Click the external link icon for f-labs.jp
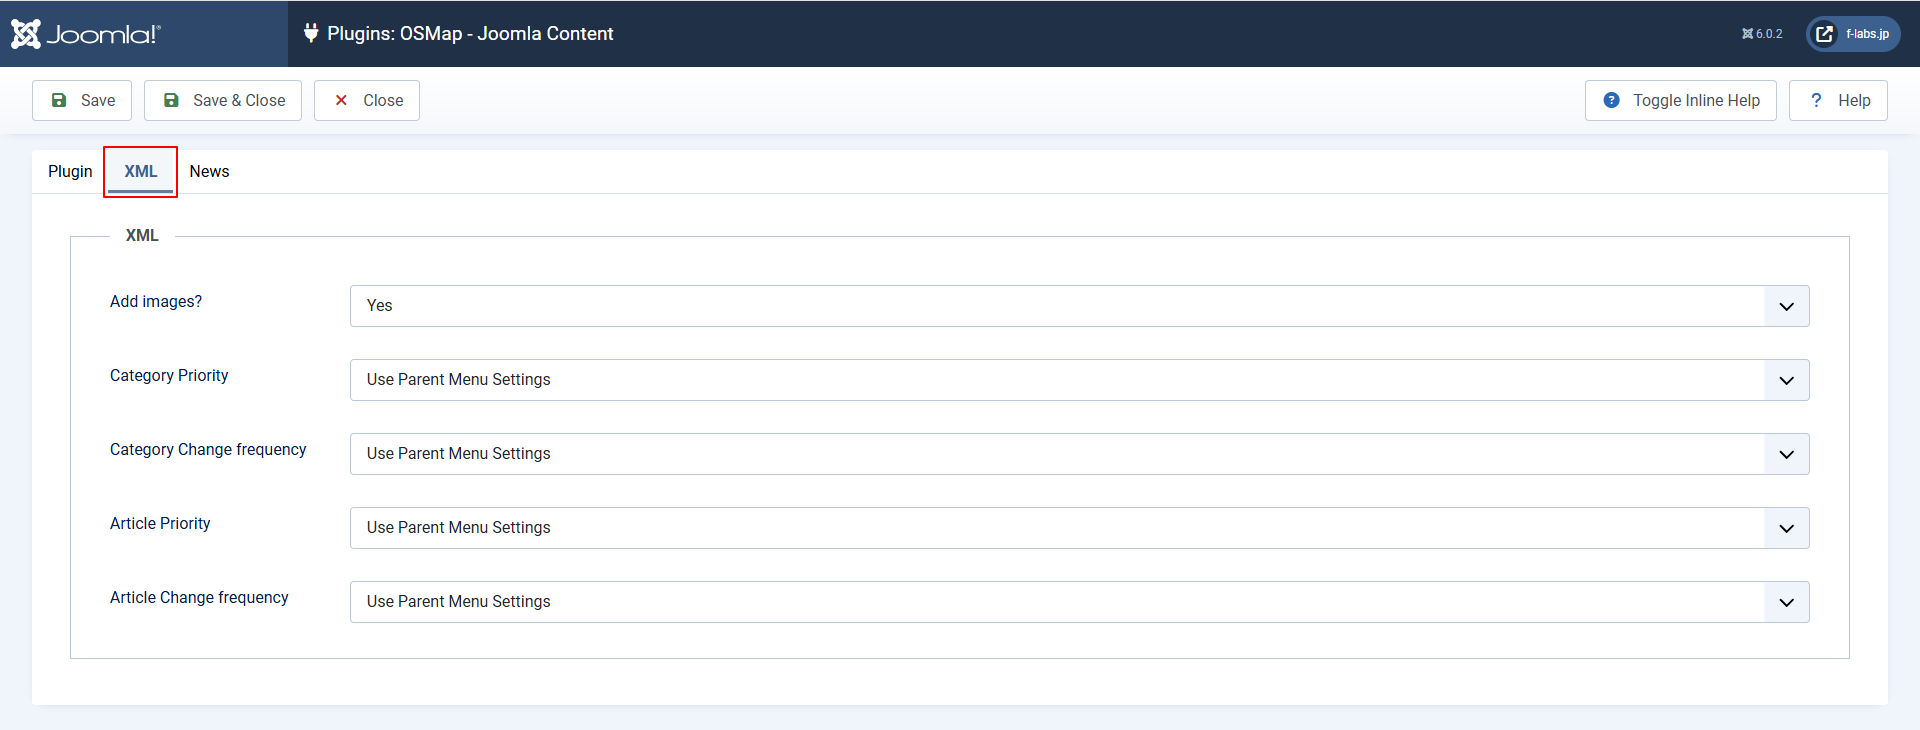The height and width of the screenshot is (730, 1920). (1824, 34)
